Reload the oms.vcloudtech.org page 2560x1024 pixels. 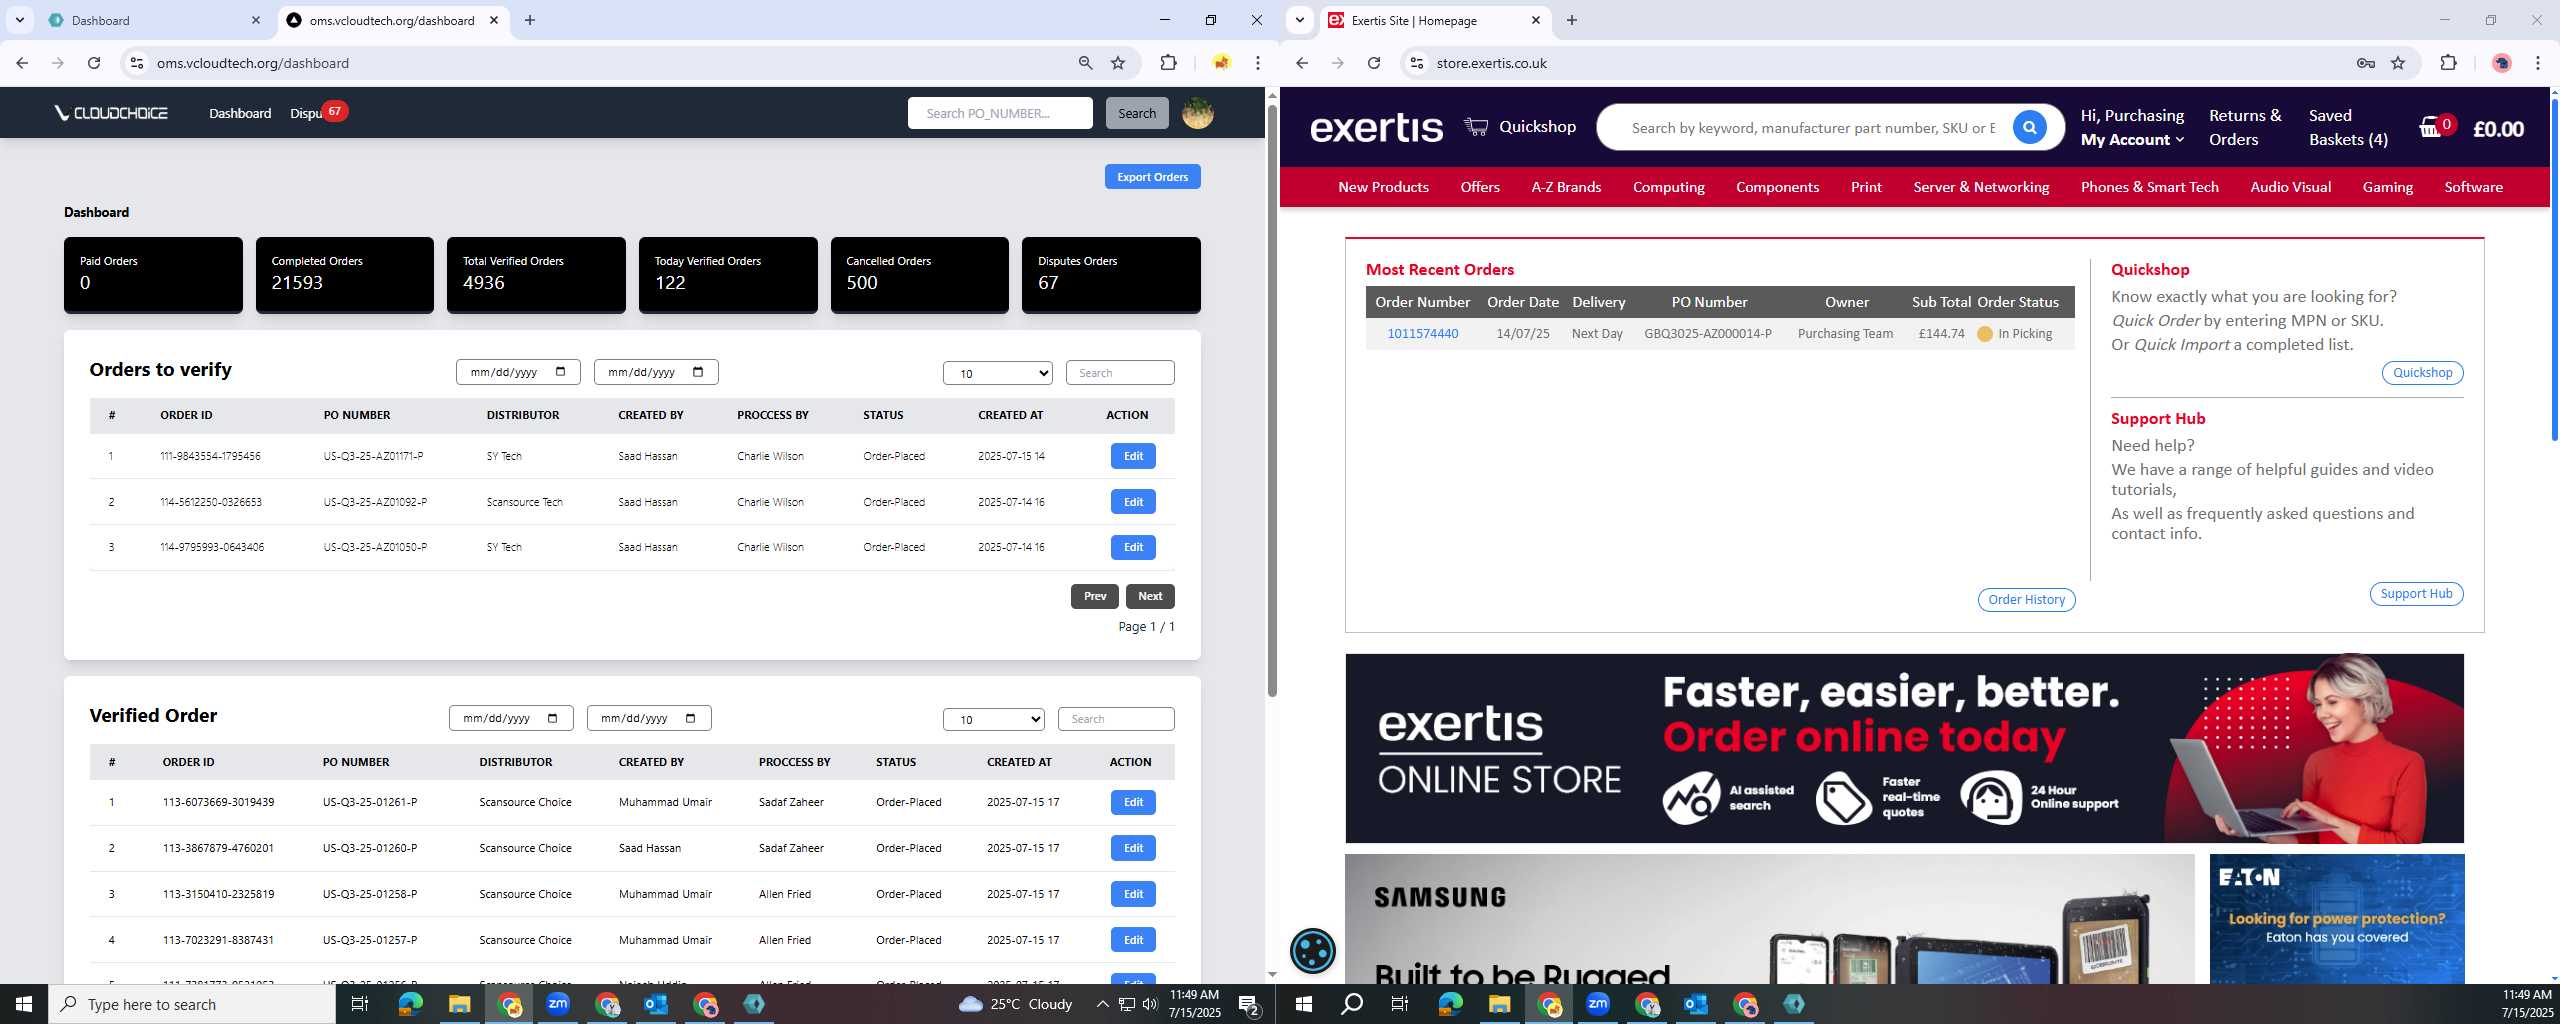(x=94, y=63)
